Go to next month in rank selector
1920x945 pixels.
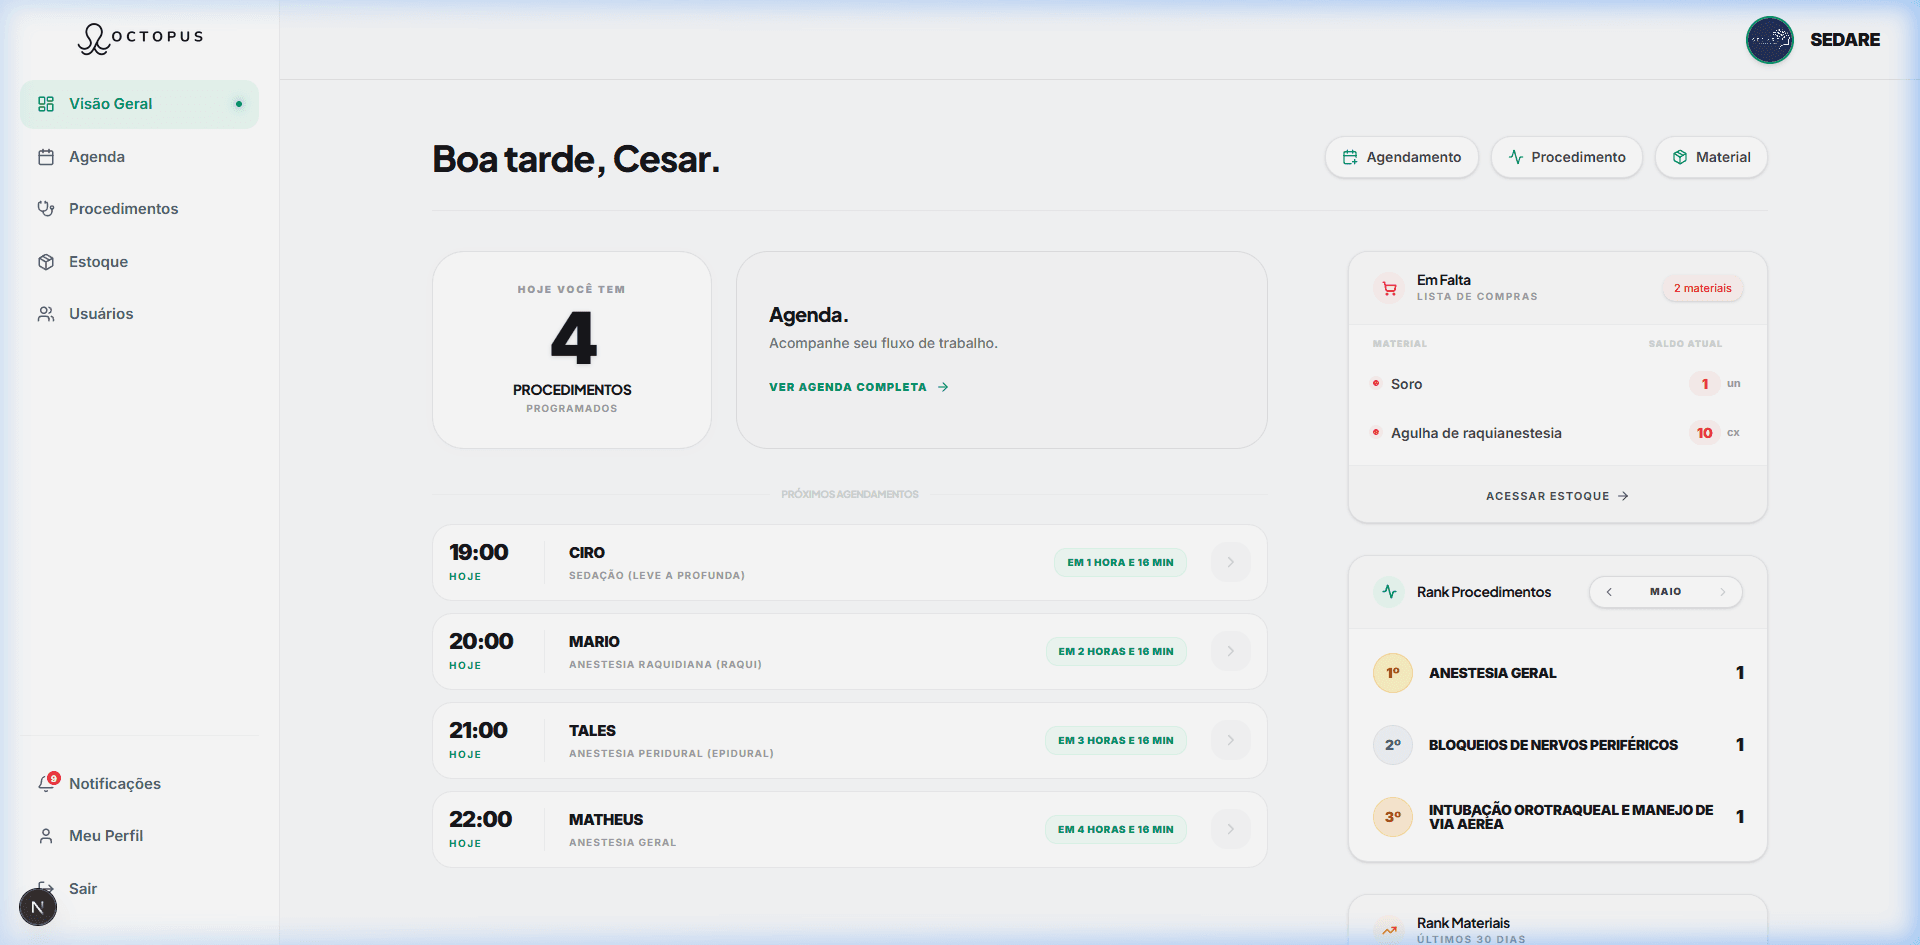1722,592
